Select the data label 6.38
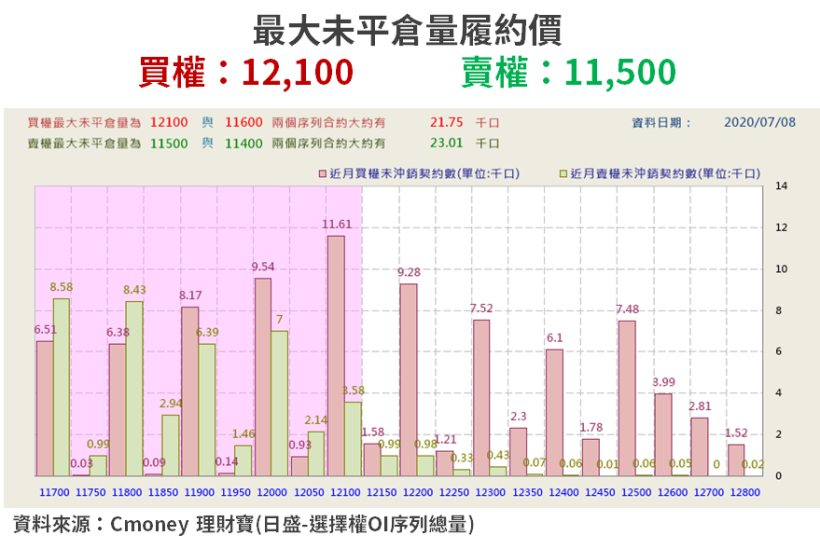The width and height of the screenshot is (820, 549). click(118, 333)
